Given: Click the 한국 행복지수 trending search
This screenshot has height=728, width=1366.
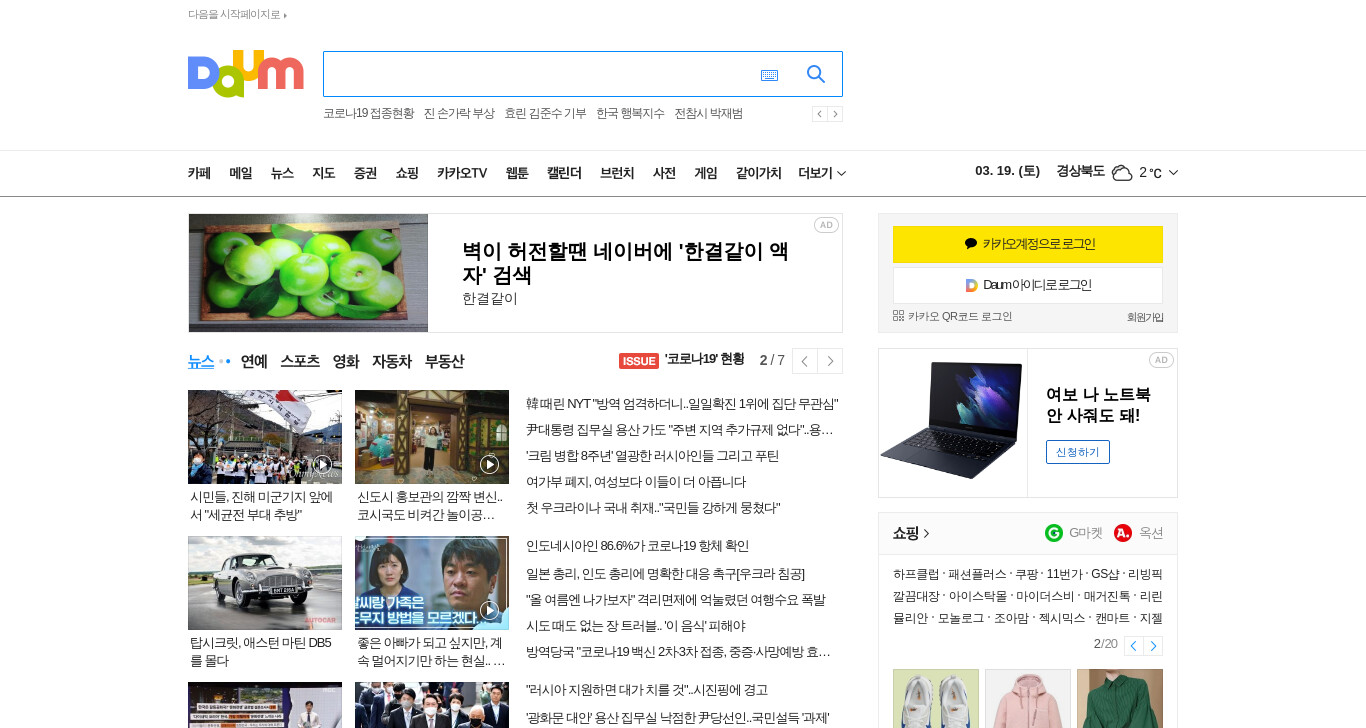Looking at the screenshot, I should click(630, 113).
